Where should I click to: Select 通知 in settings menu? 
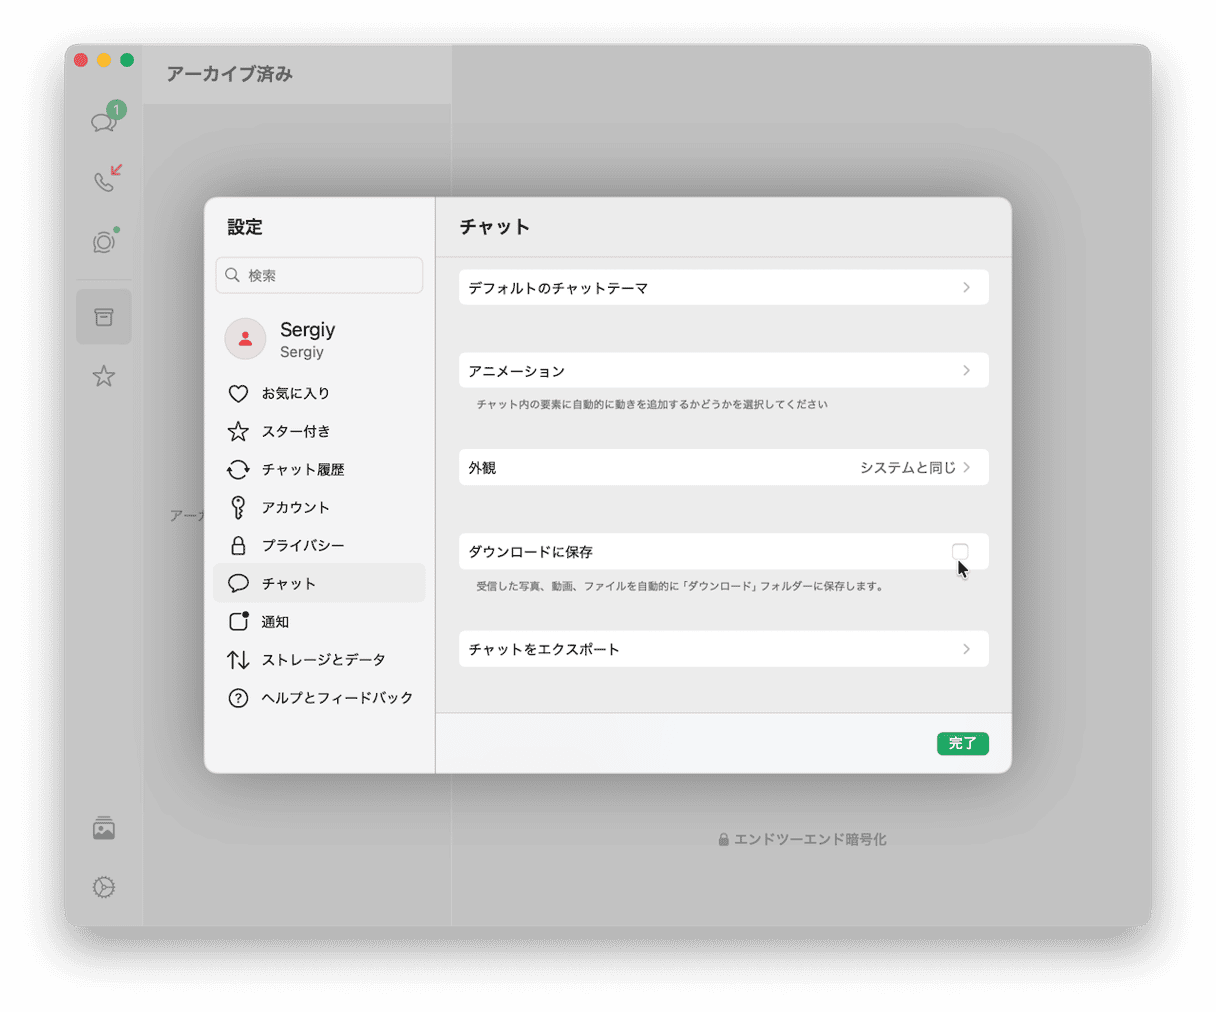coord(319,621)
